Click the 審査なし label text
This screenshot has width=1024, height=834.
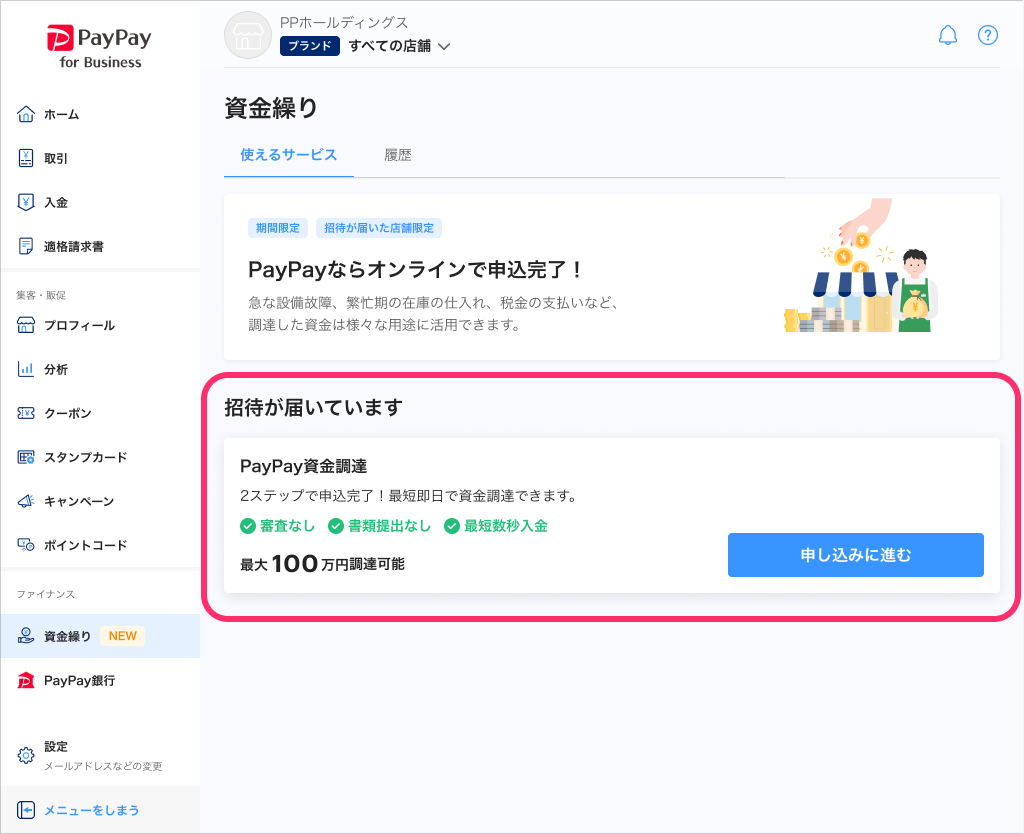click(287, 526)
